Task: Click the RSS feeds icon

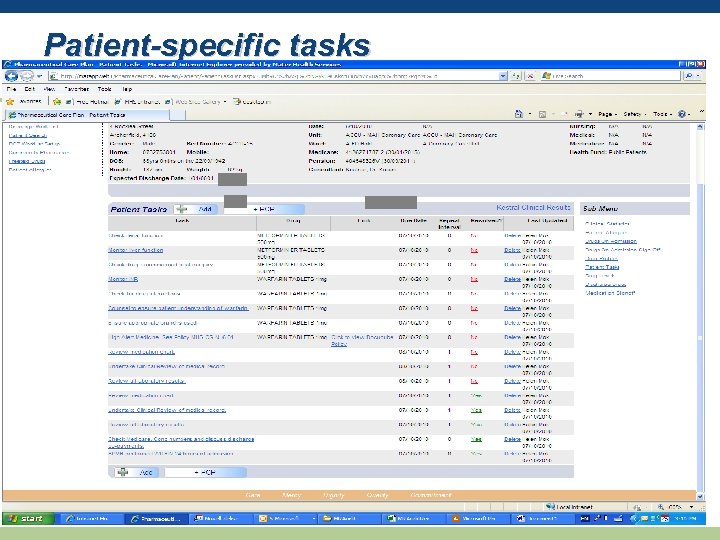Action: tap(542, 114)
